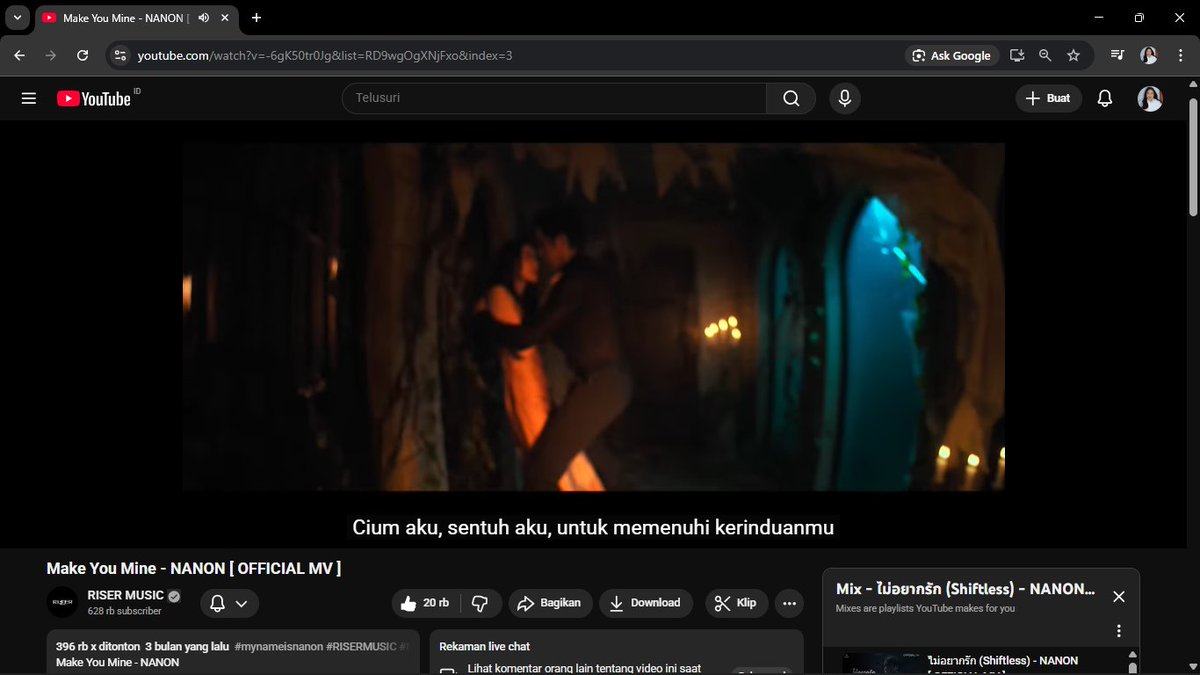Close the Mix playlist panel
The width and height of the screenshot is (1200, 675).
[1119, 596]
